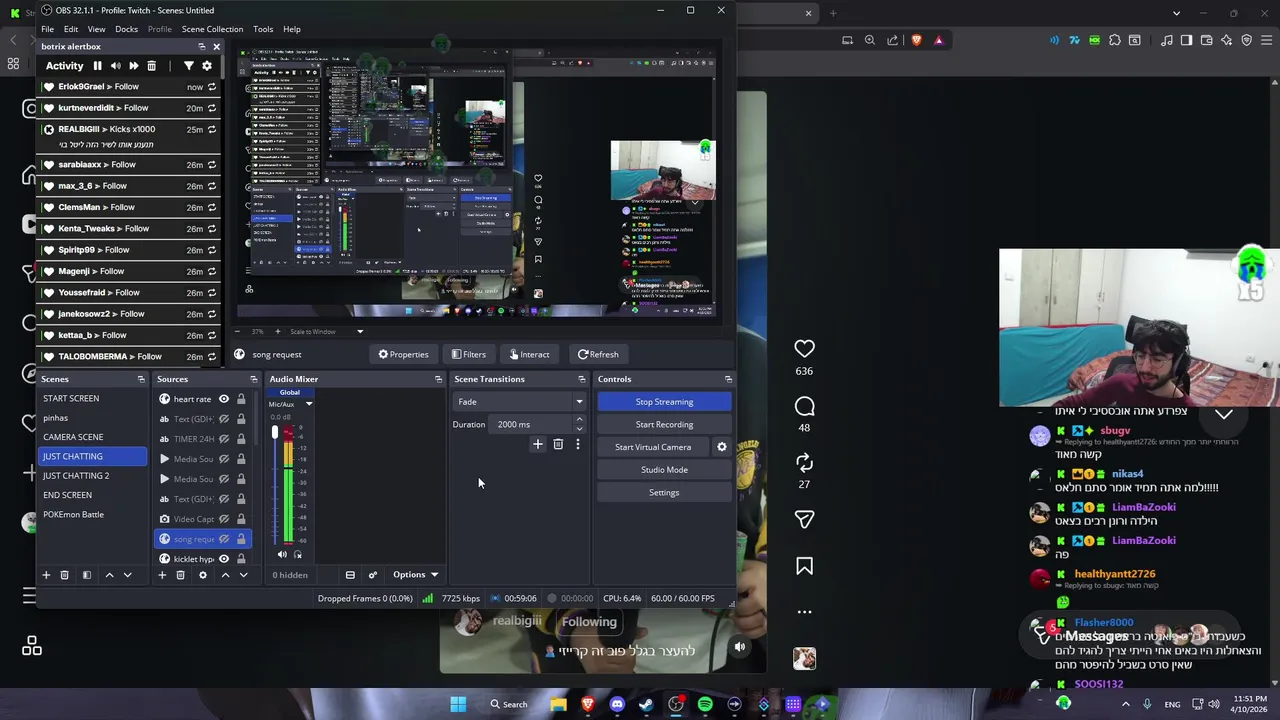
Task: Replay the REALBIGIII Kicks x1000 alert
Action: coord(211,129)
